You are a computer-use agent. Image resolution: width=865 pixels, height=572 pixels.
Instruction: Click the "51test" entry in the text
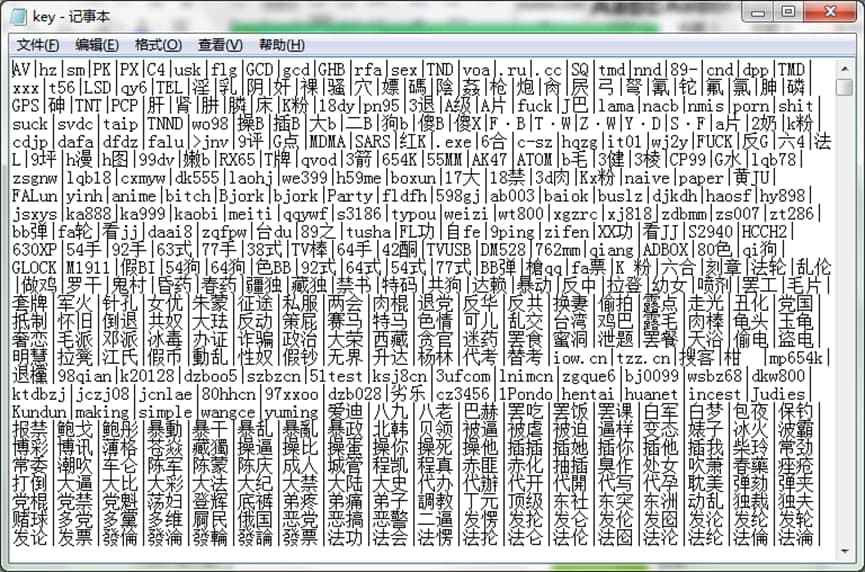coord(336,376)
